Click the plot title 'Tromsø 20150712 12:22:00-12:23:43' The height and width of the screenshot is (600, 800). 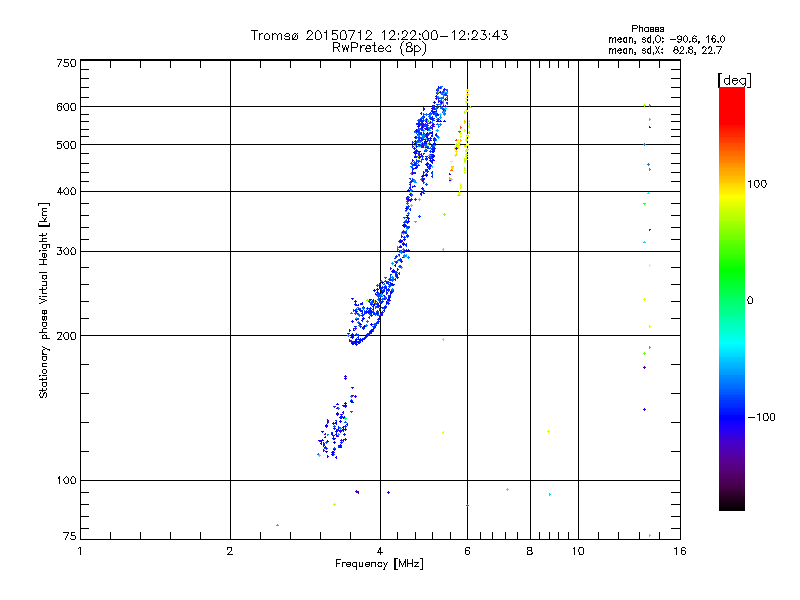[x=379, y=35]
